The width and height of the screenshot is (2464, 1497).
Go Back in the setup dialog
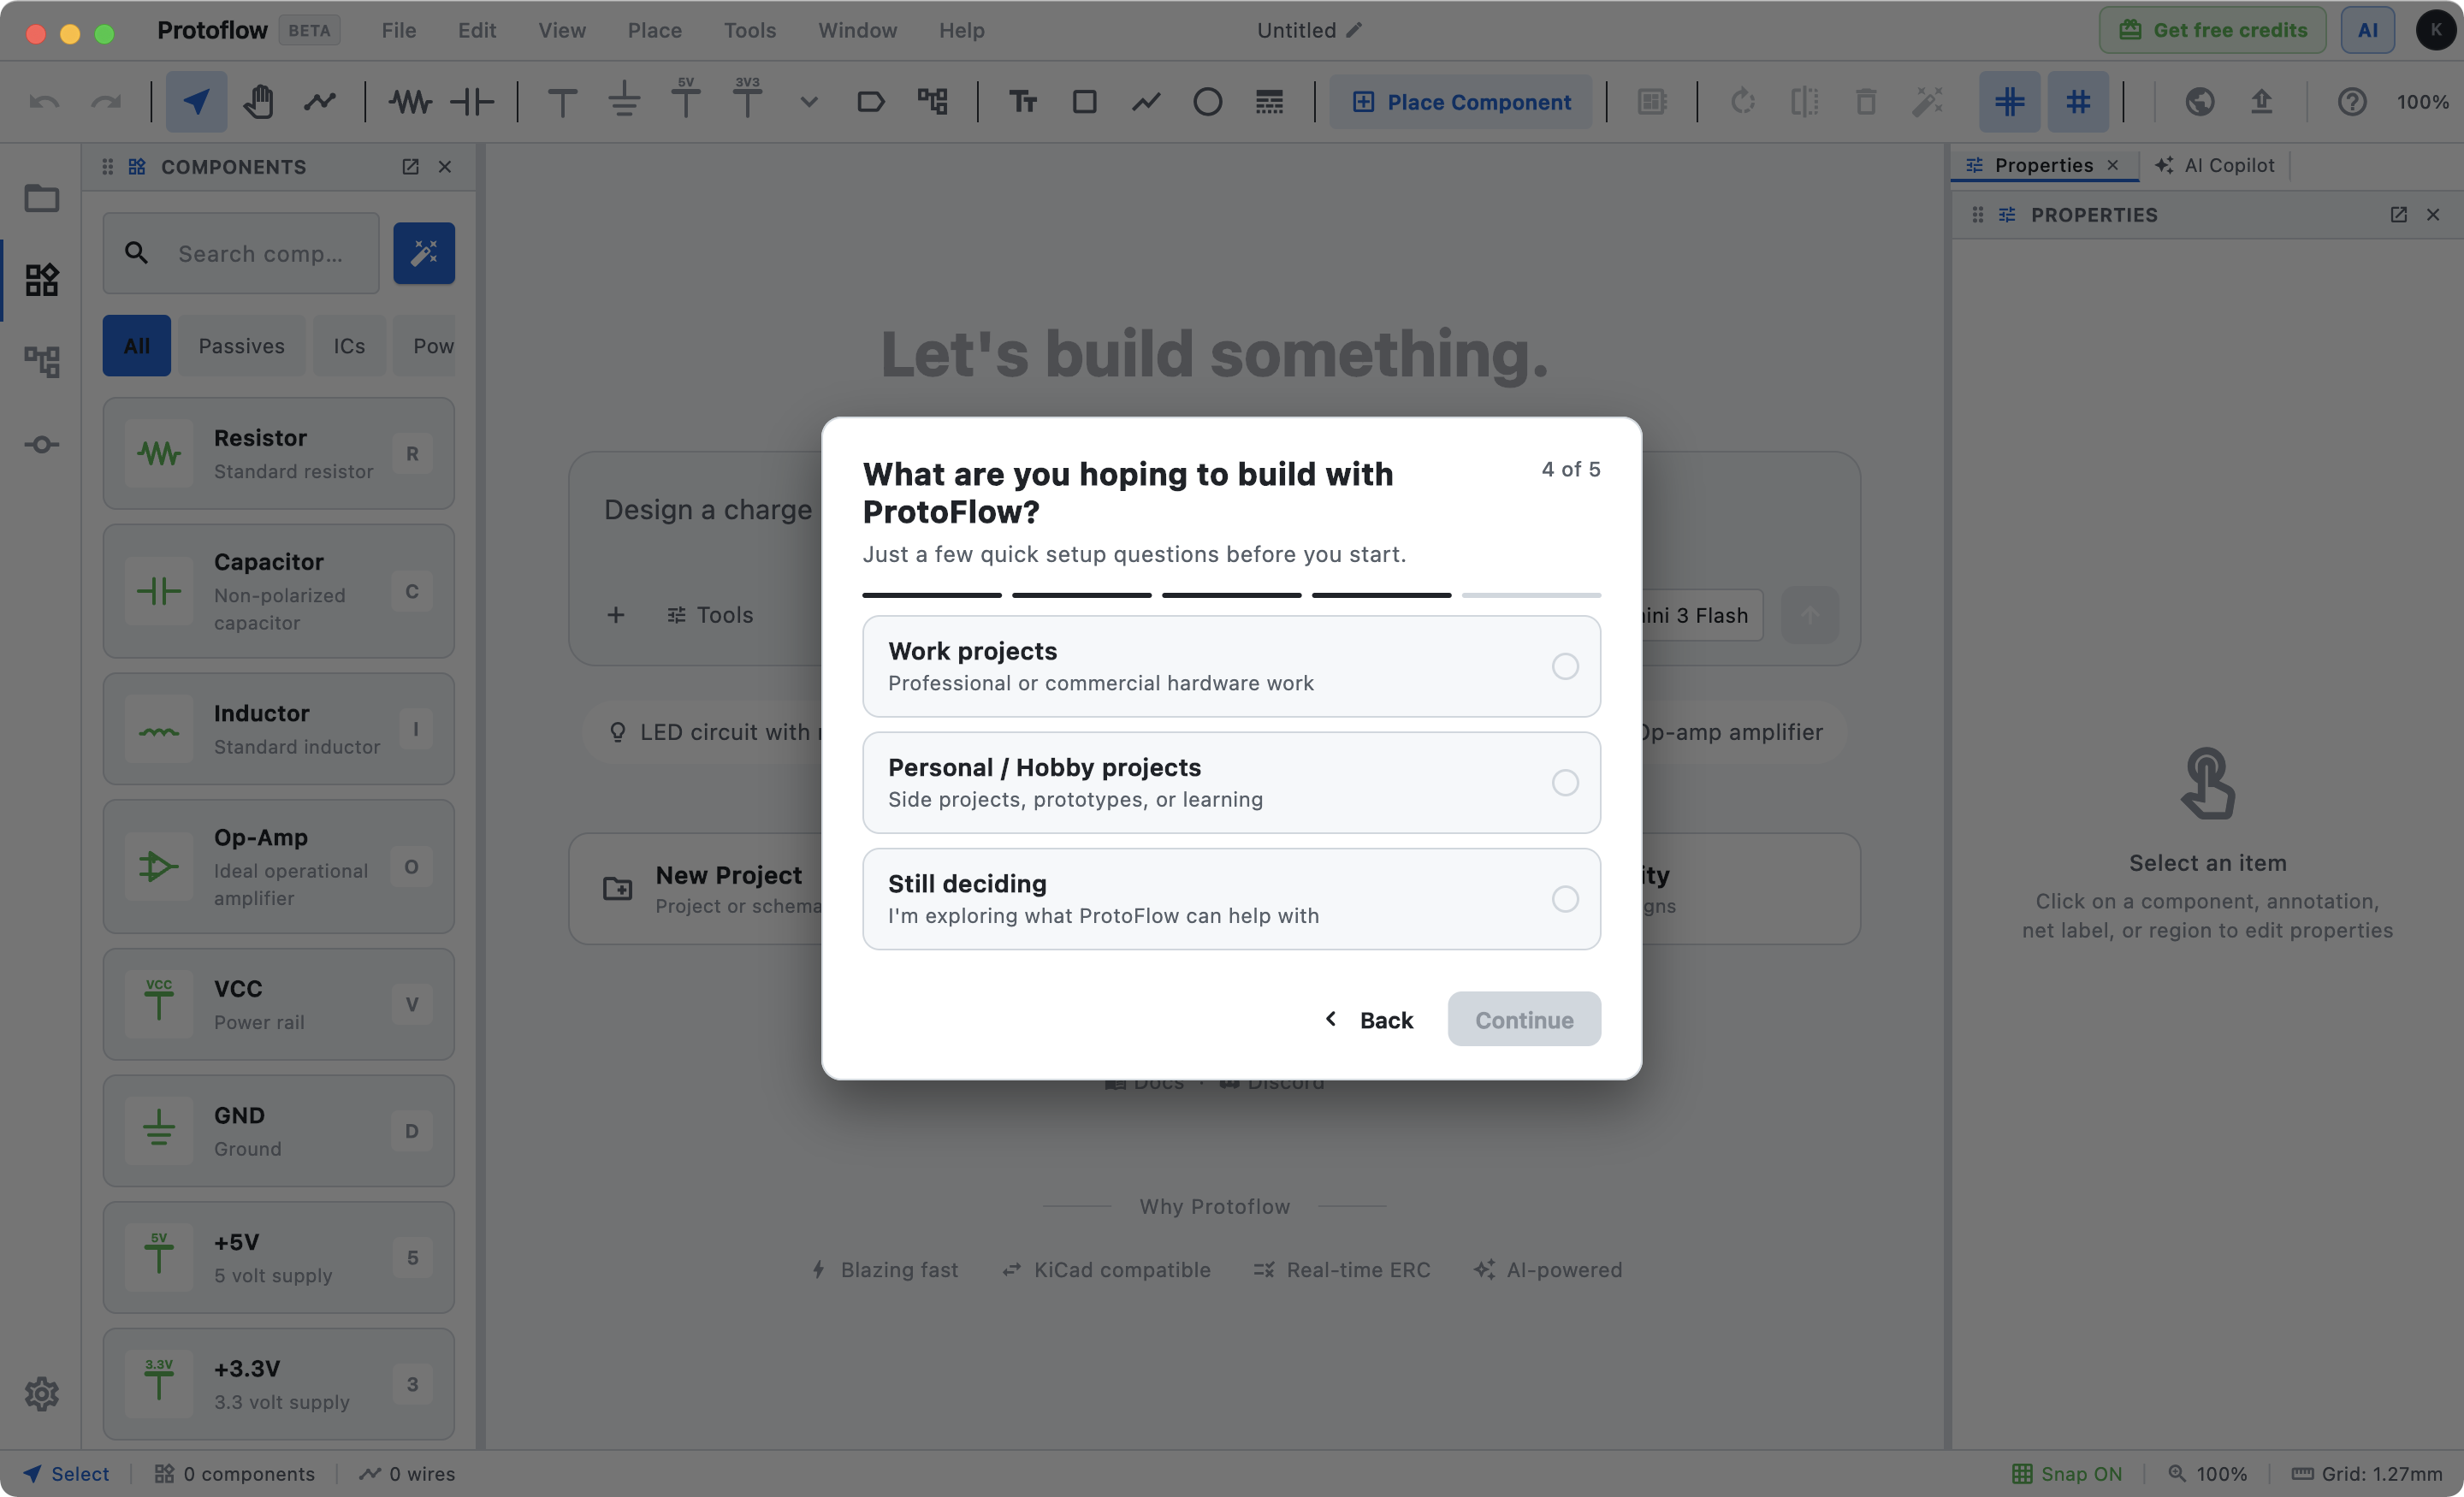click(x=1368, y=1019)
